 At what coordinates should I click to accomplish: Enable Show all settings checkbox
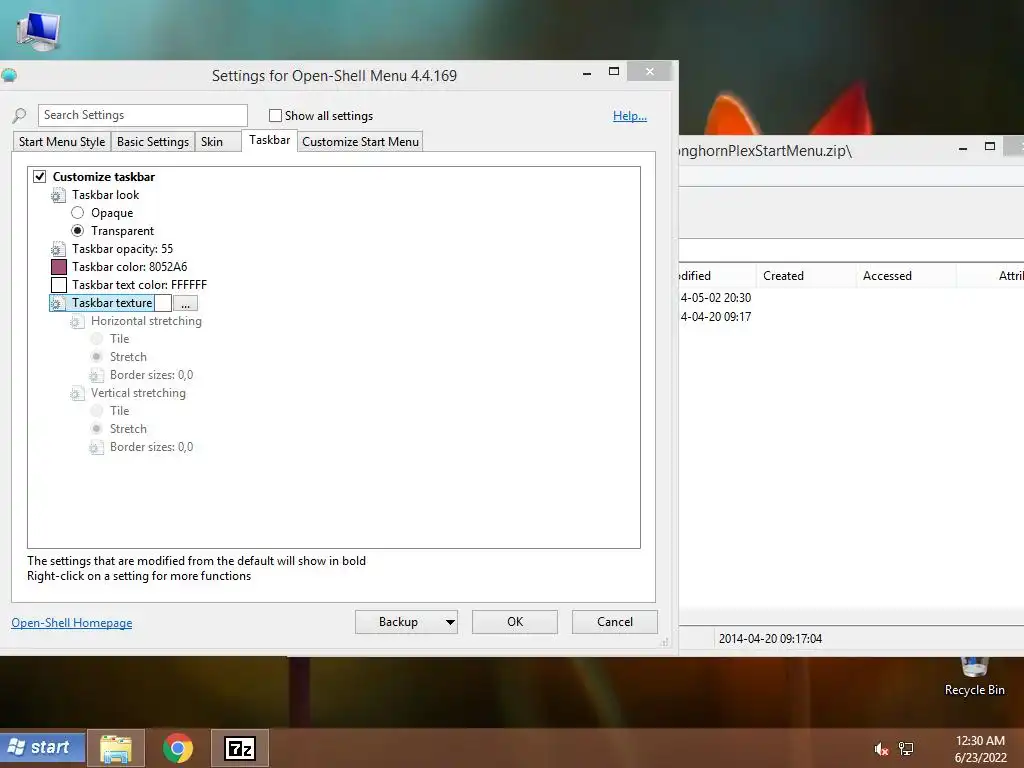tap(276, 116)
